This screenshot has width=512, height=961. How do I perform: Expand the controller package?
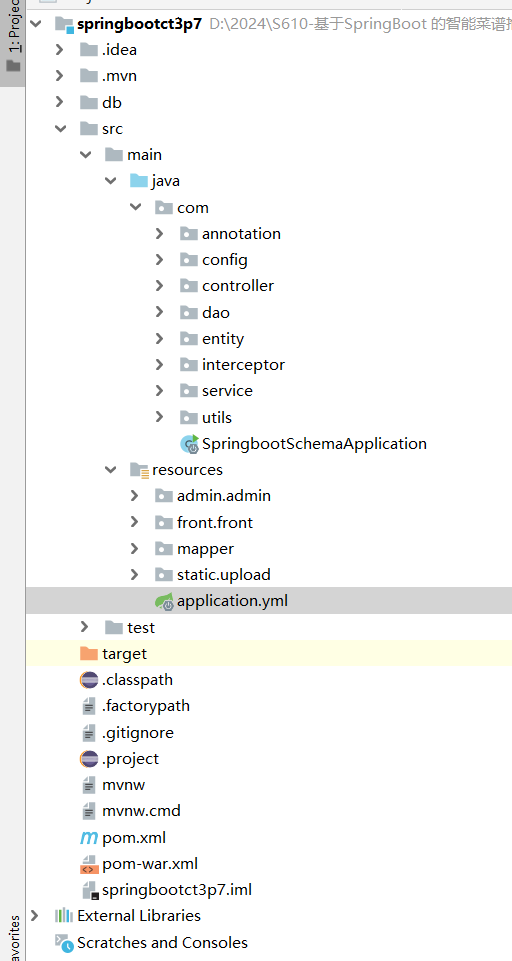click(159, 286)
